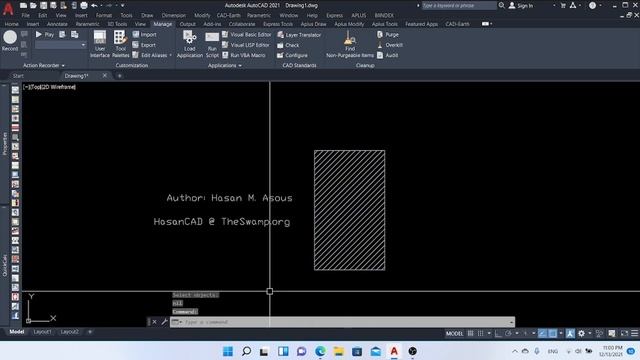Click the Windows Start button
This screenshot has height=360, width=640.
click(x=228, y=351)
